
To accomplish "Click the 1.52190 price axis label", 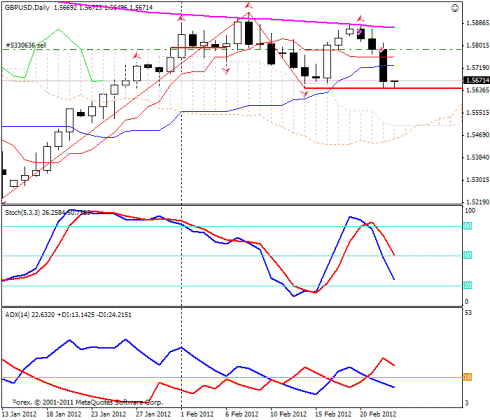I will (x=478, y=202).
